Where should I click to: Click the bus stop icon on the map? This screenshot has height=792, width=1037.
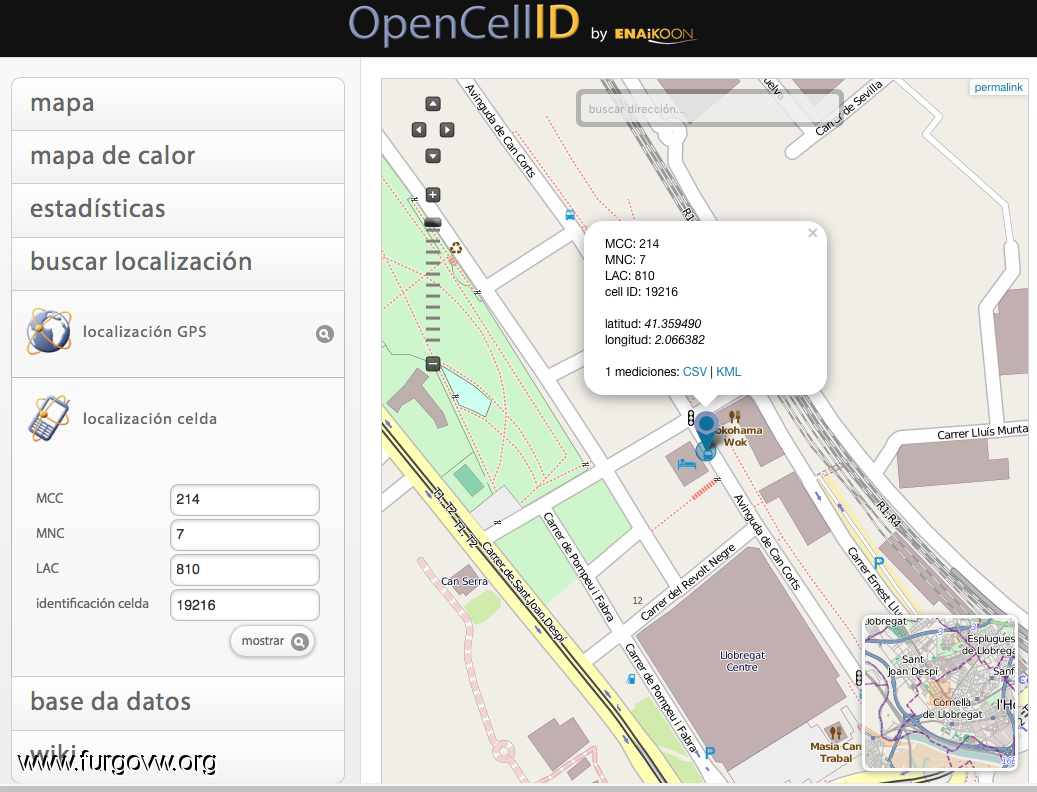[569, 215]
